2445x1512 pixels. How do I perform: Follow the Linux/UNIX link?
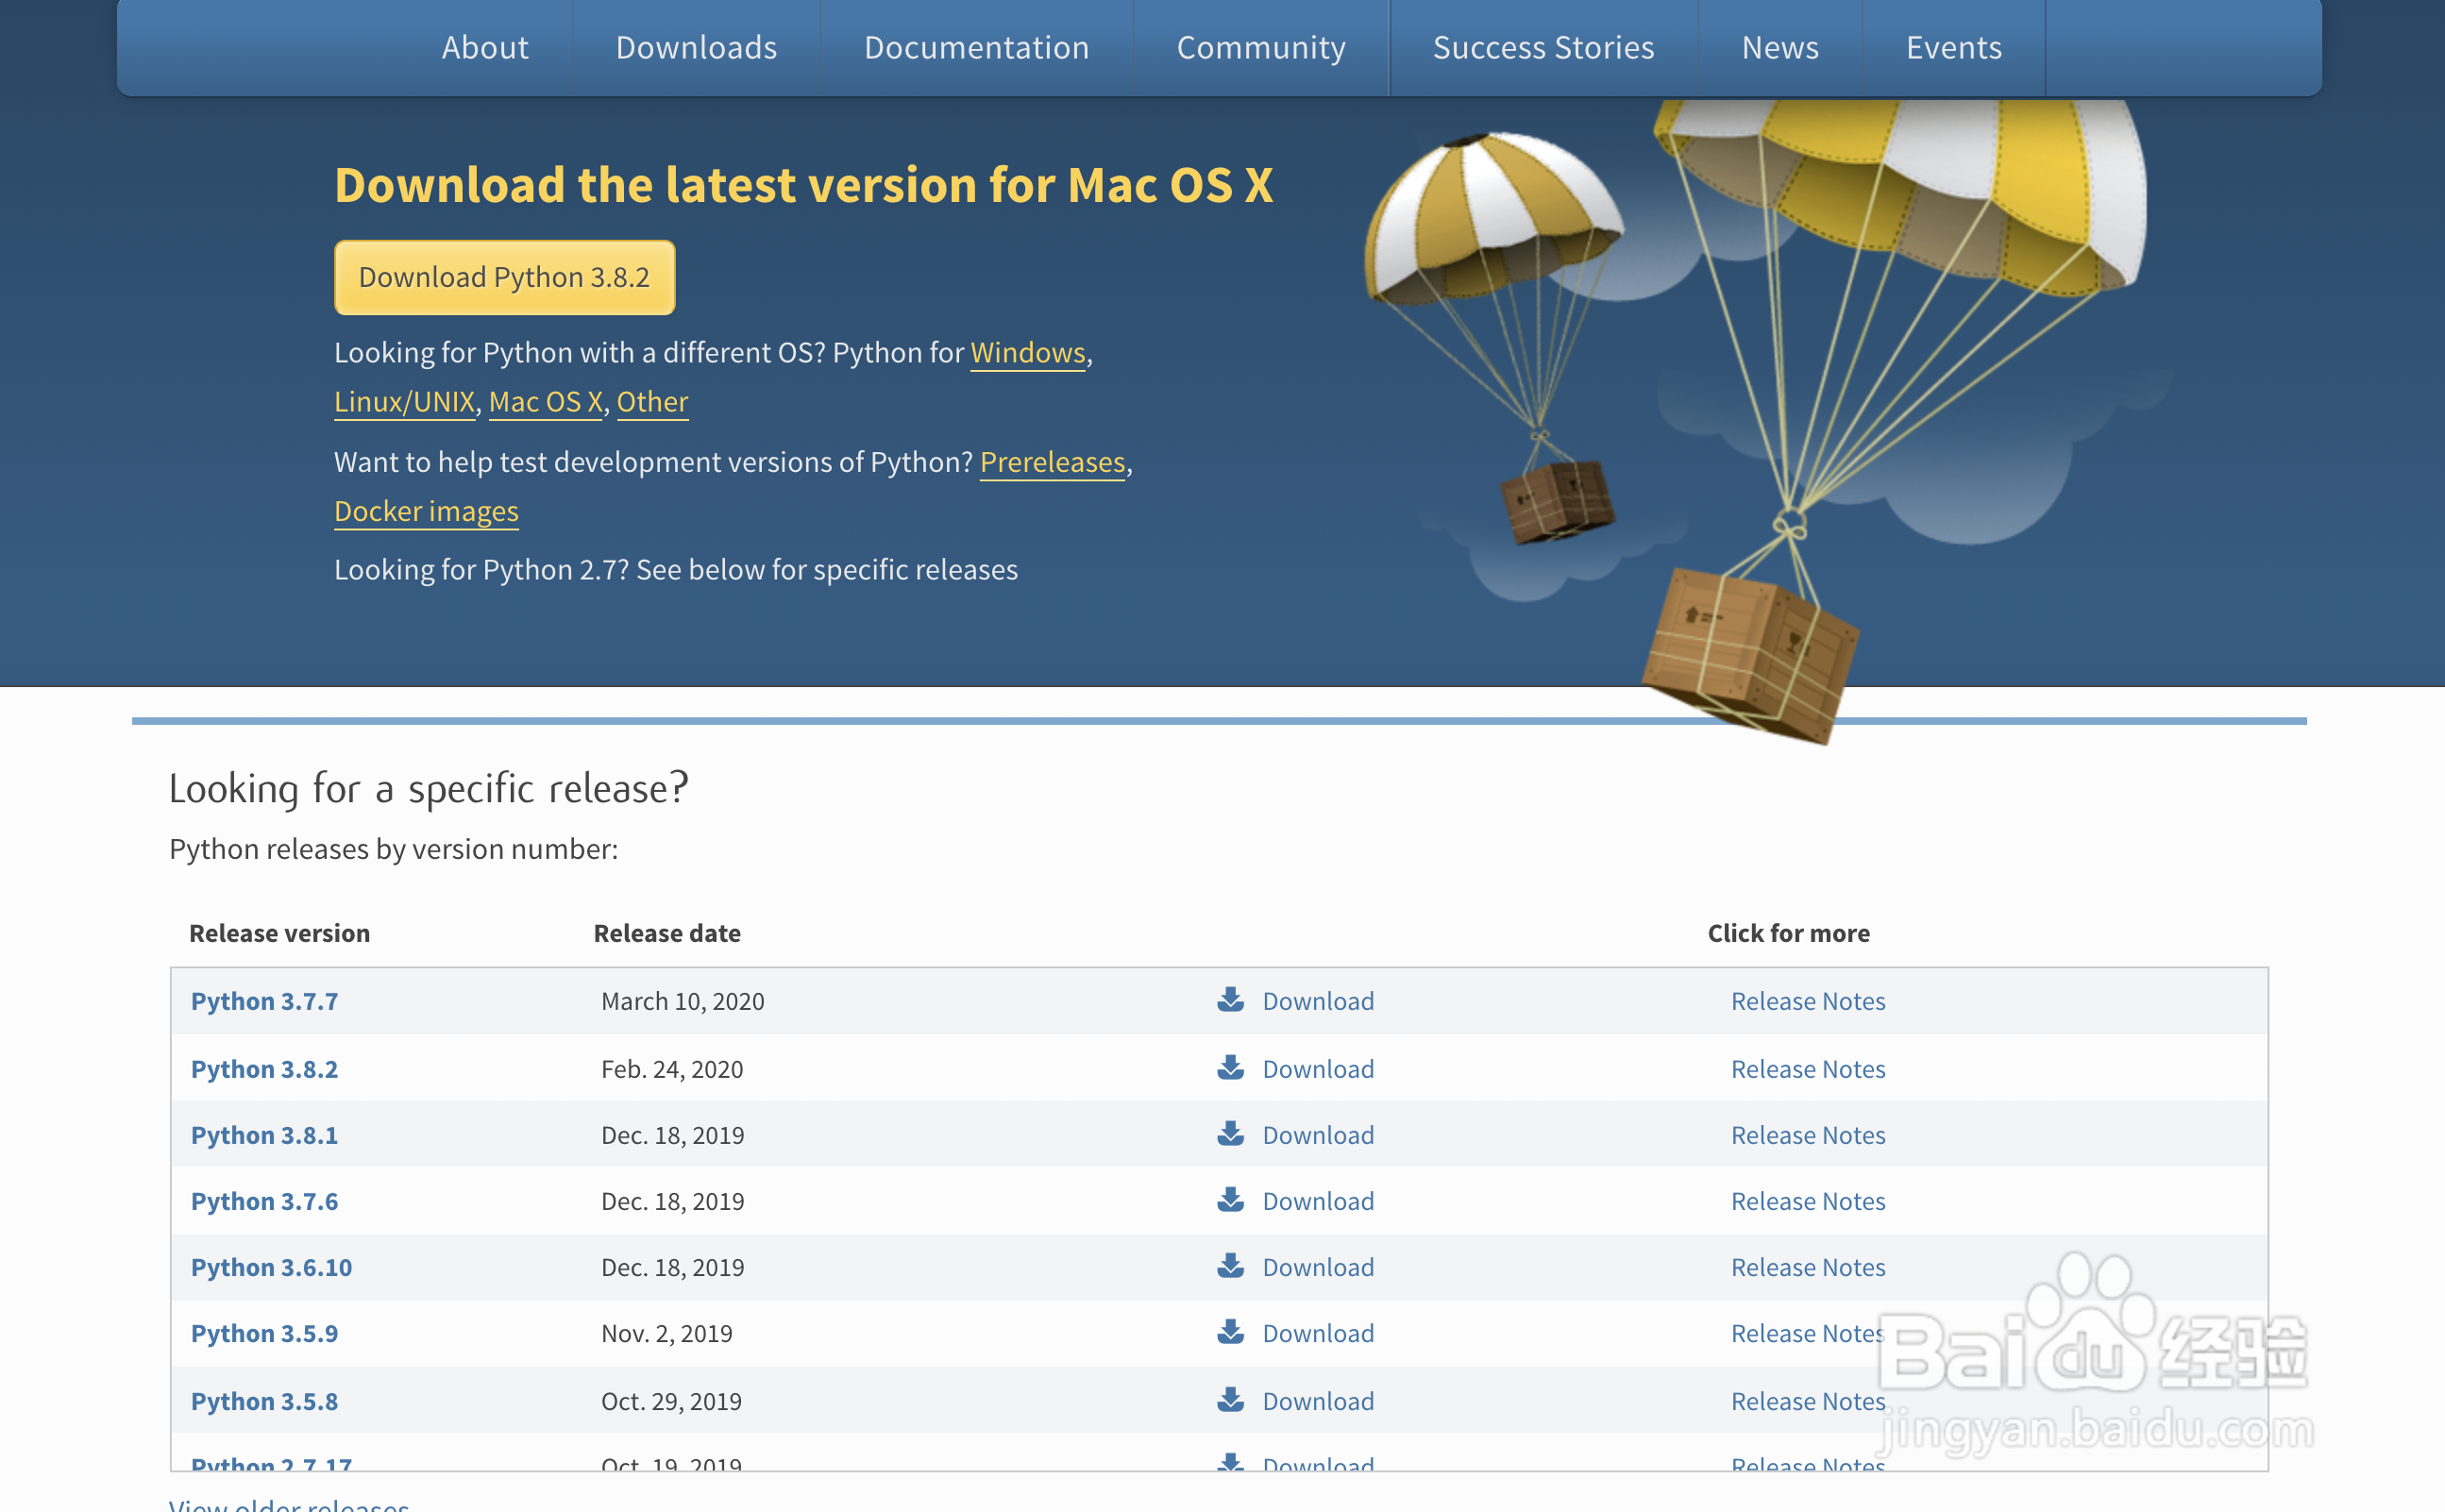[x=404, y=401]
